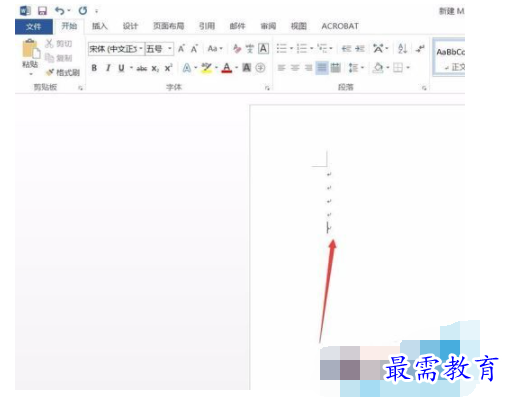Apply paragraph Shading paint bucket color
This screenshot has height=400, width=507.
pos(378,68)
